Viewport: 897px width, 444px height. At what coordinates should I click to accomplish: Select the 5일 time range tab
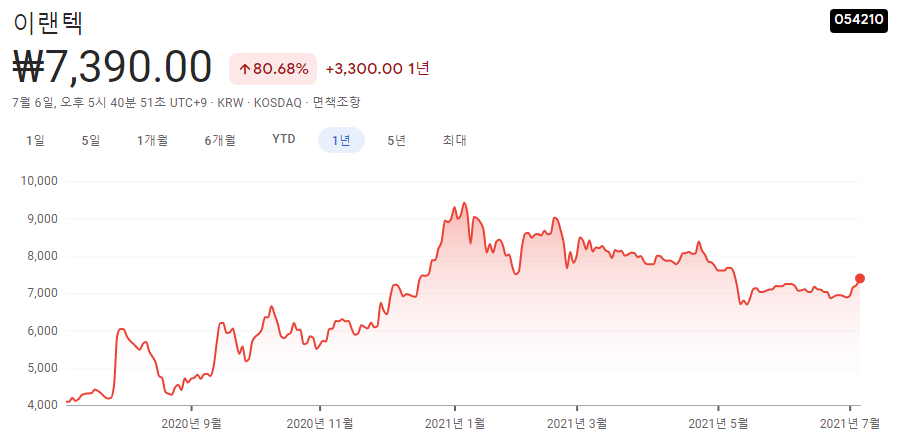pyautogui.click(x=91, y=140)
